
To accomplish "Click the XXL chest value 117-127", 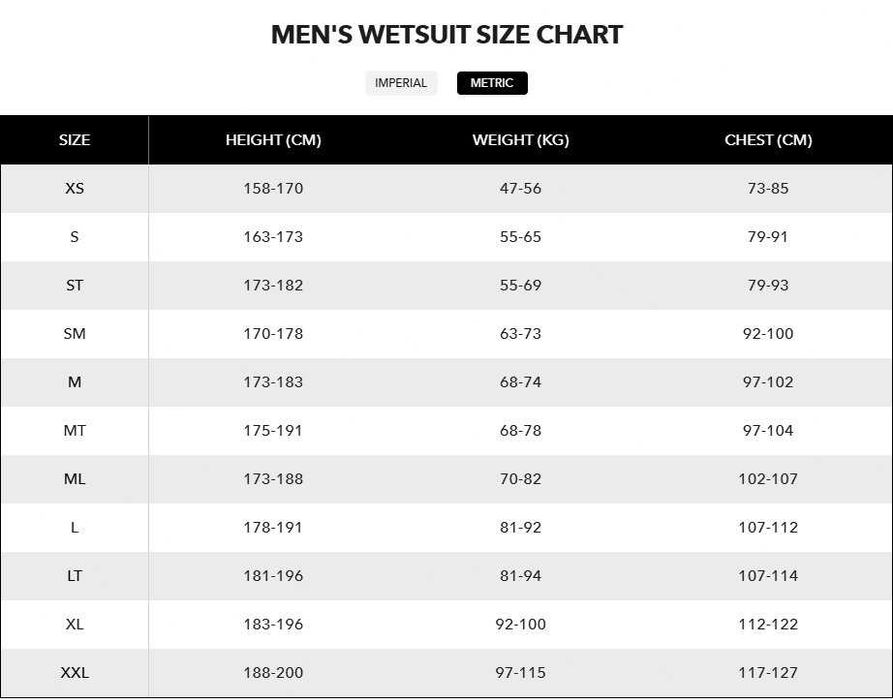I will coord(768,673).
